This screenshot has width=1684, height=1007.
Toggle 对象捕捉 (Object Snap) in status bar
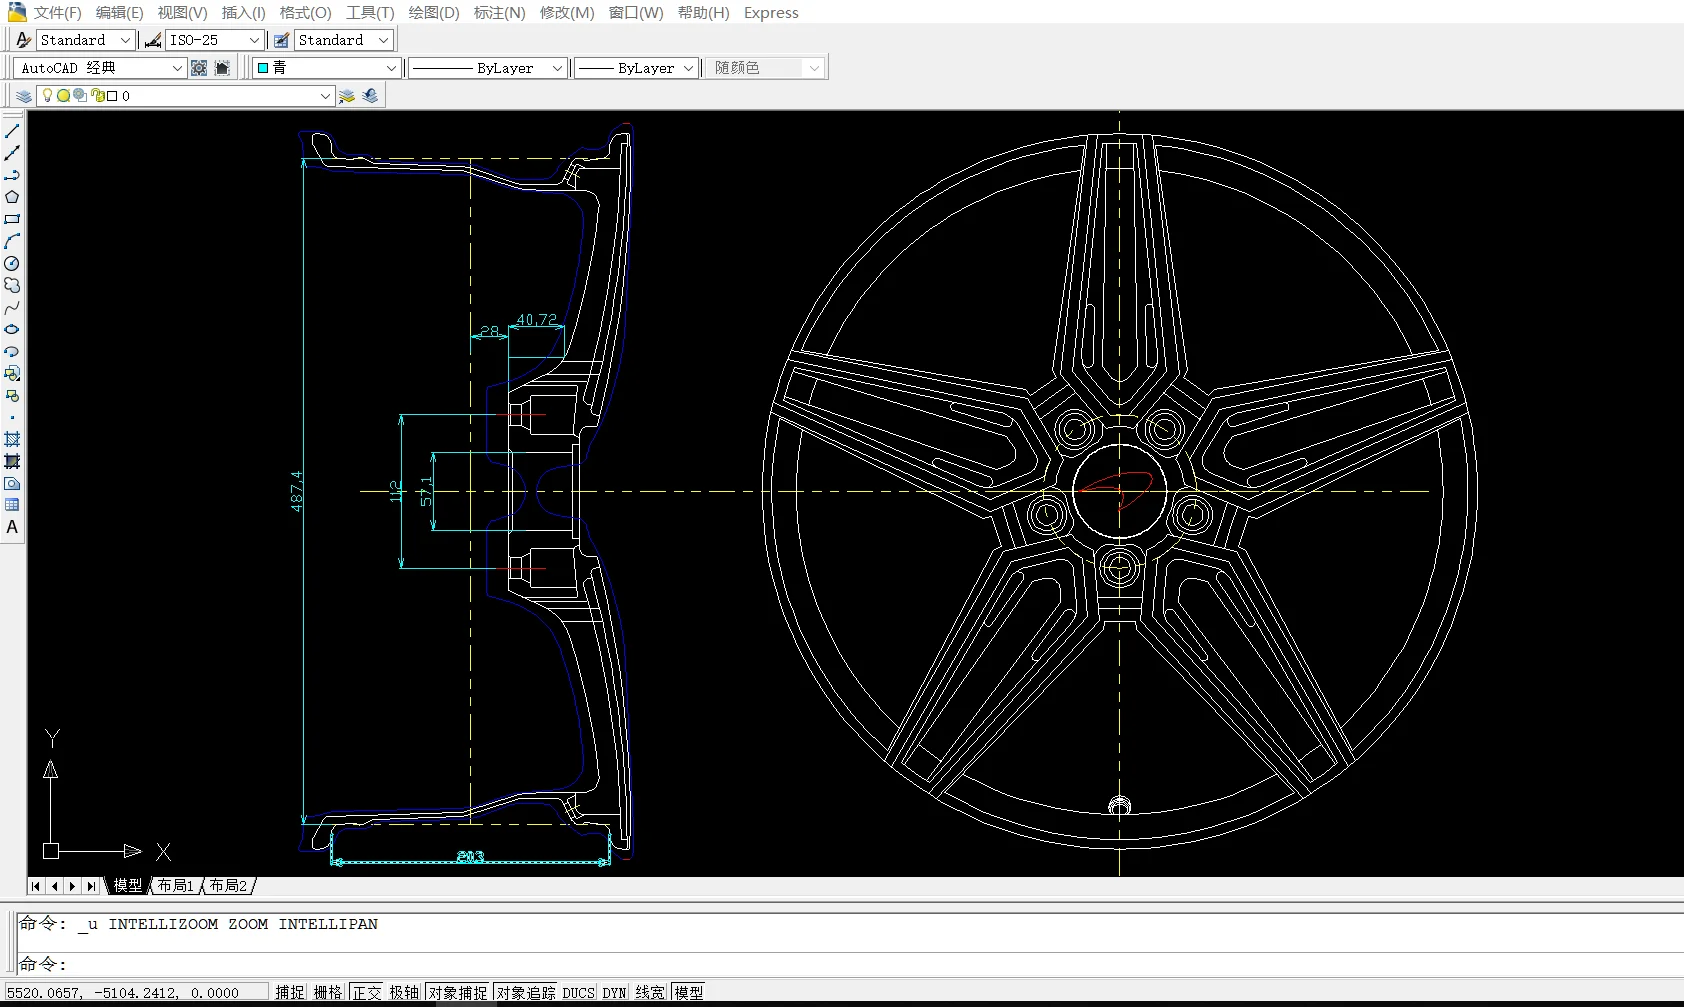coord(458,992)
